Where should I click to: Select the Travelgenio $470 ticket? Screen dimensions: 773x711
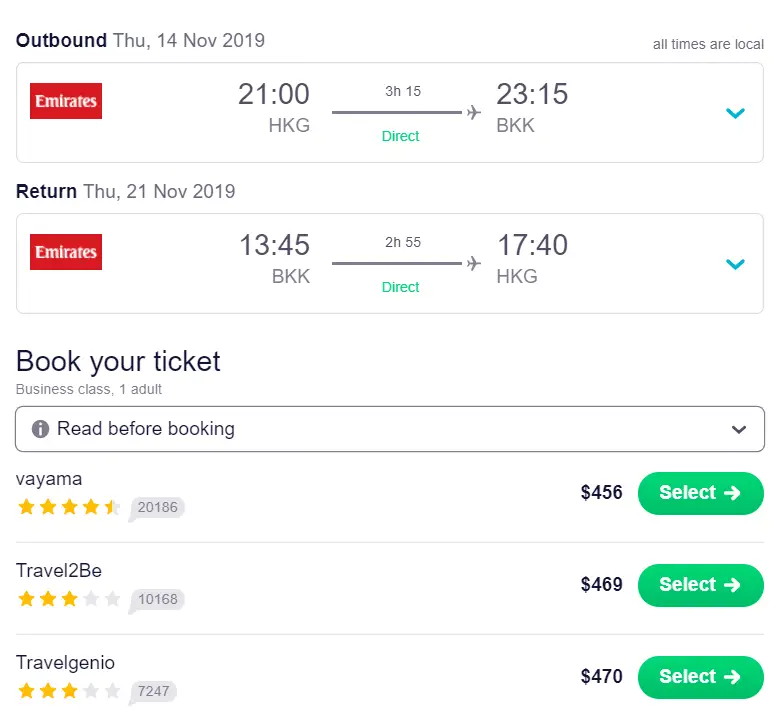tap(700, 677)
